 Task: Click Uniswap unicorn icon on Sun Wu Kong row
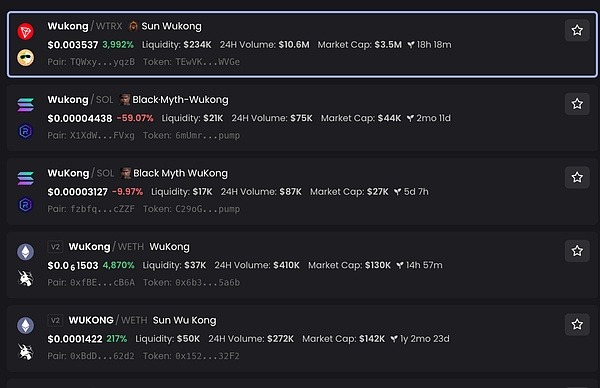[x=26, y=352]
